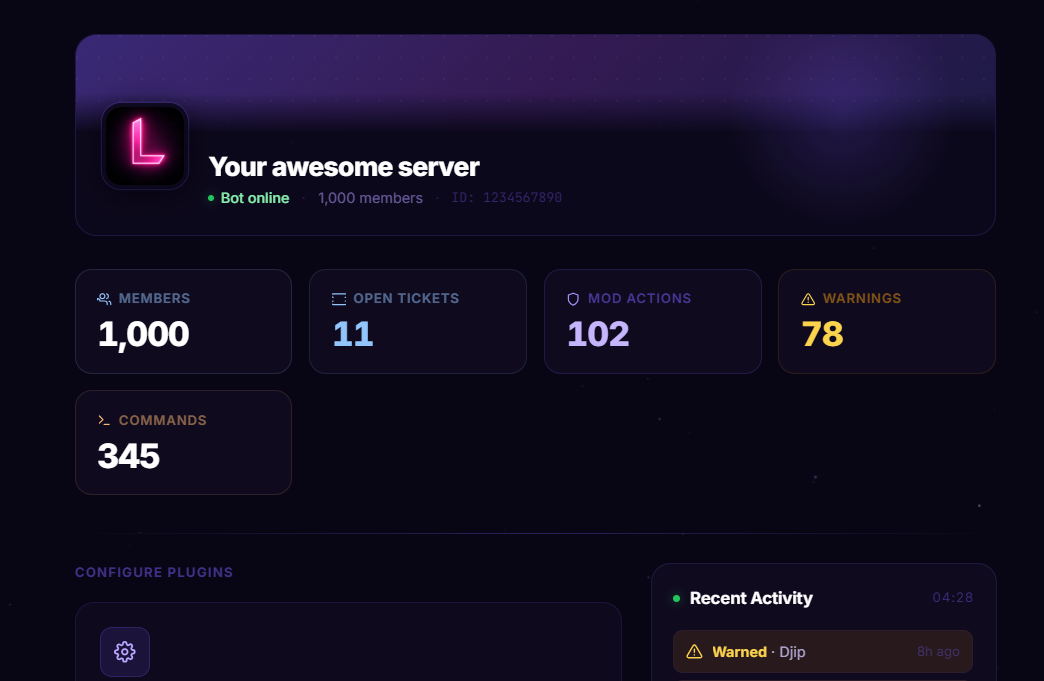This screenshot has width=1044, height=681.
Task: Click the Members people icon
Action: [104, 299]
